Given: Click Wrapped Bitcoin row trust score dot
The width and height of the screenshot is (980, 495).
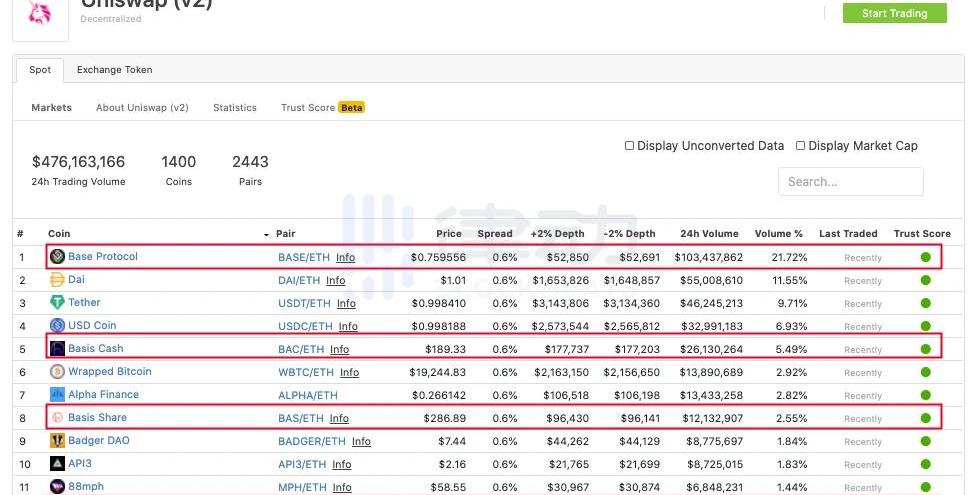Looking at the screenshot, I should tap(926, 372).
